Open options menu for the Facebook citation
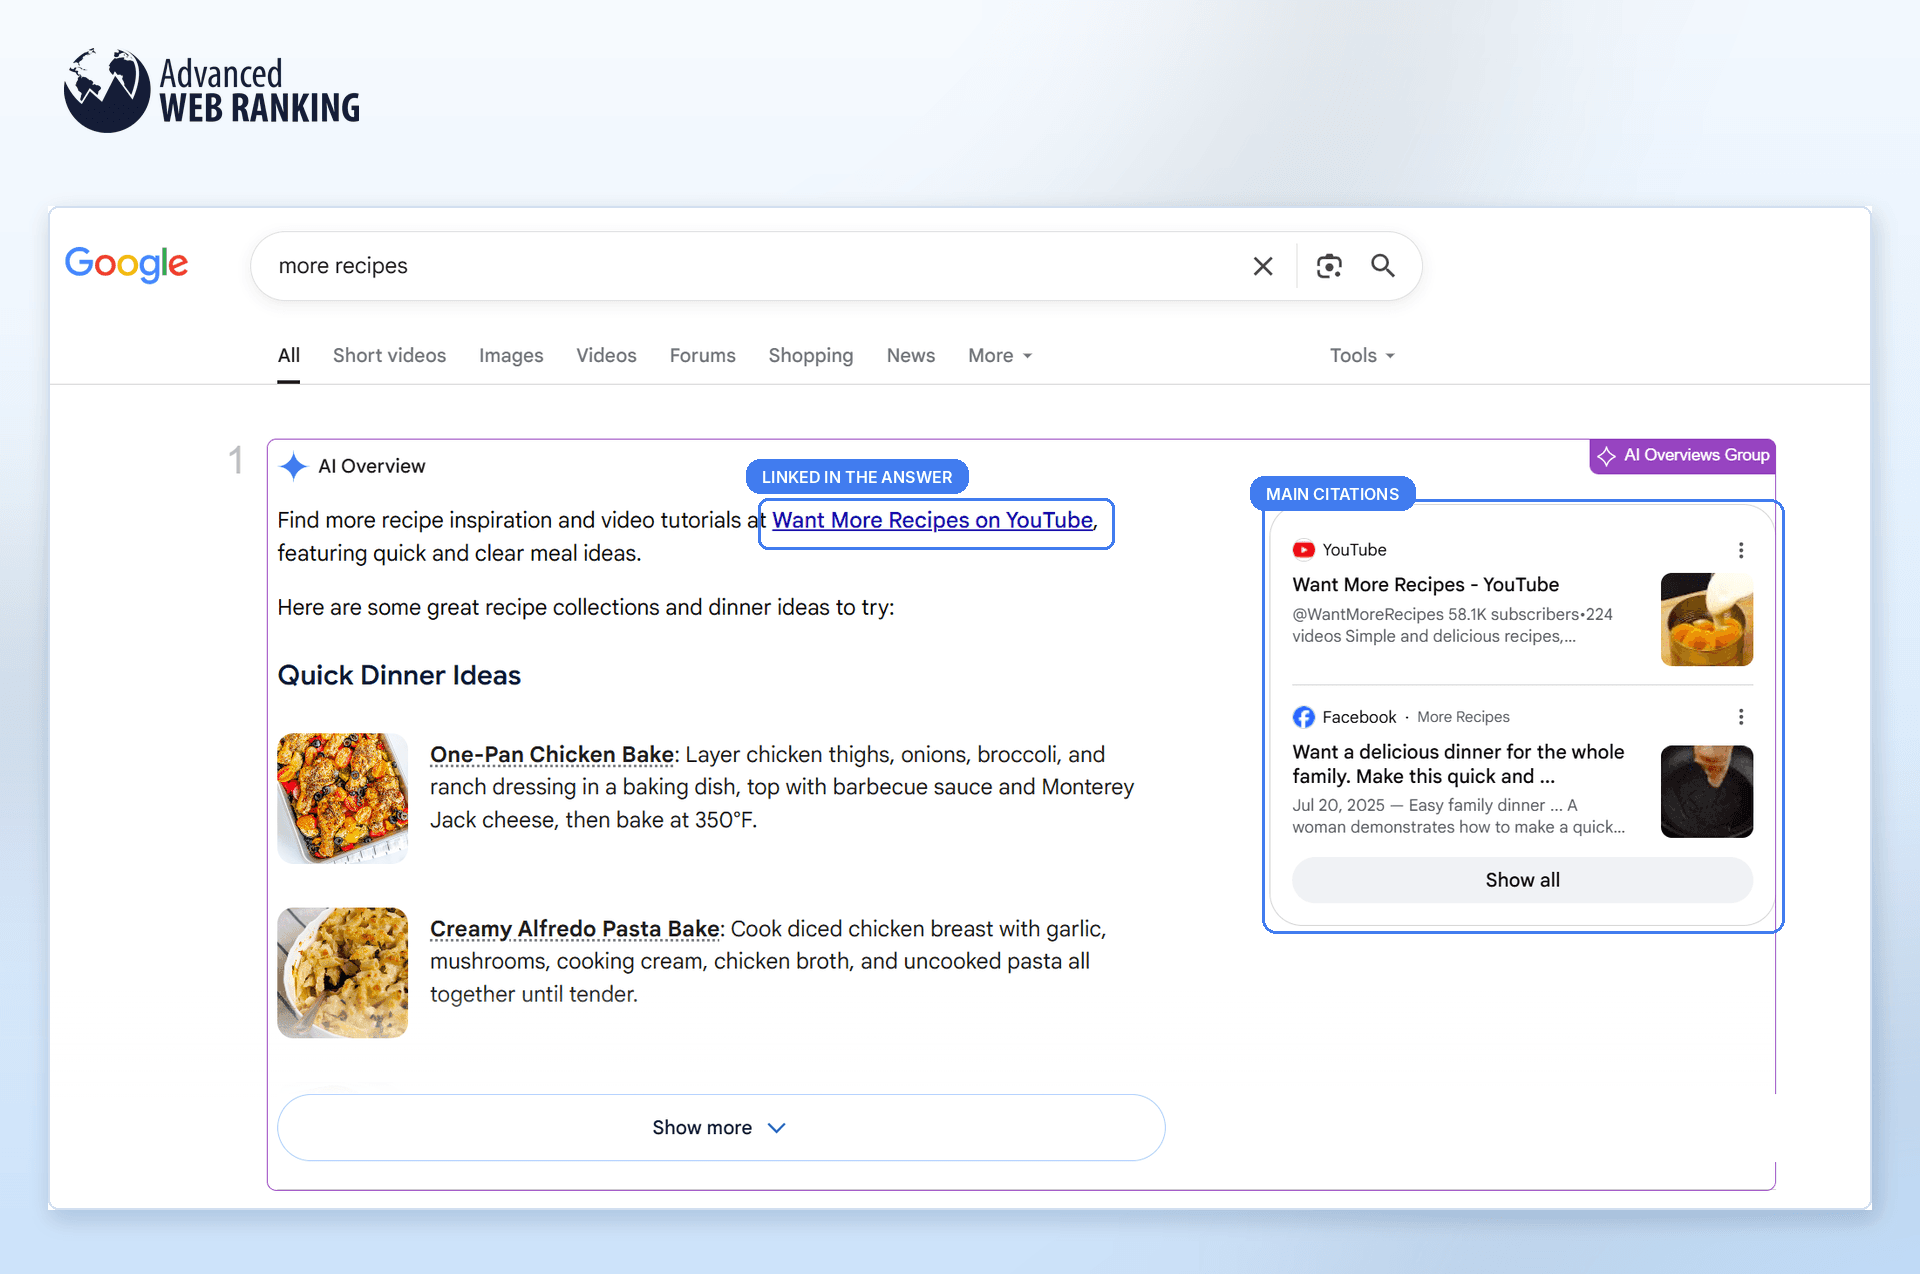 pos(1741,717)
